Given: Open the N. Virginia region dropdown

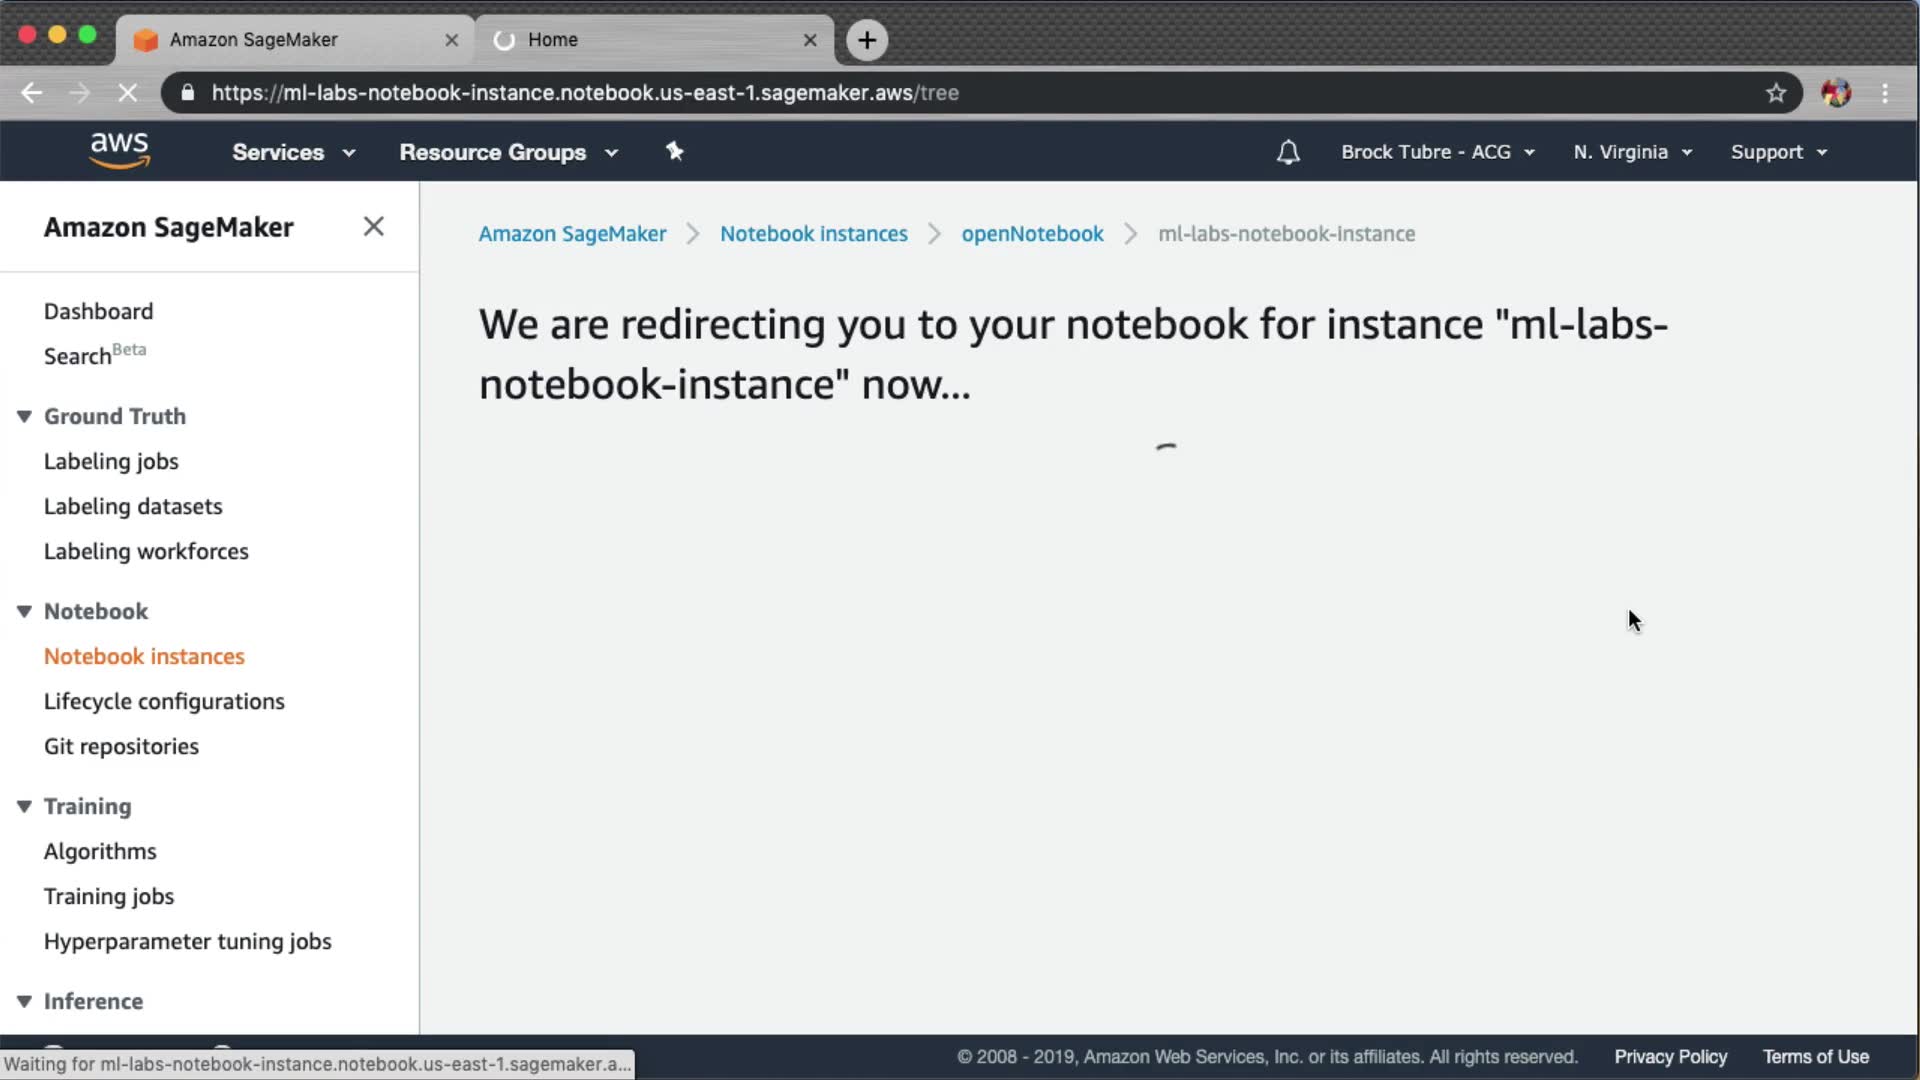Looking at the screenshot, I should (x=1632, y=152).
